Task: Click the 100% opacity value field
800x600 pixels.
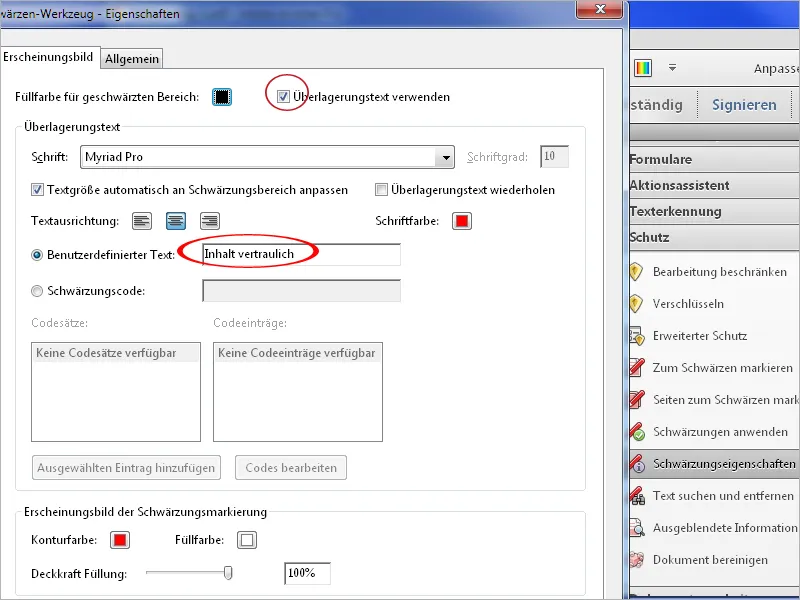Action: 307,573
